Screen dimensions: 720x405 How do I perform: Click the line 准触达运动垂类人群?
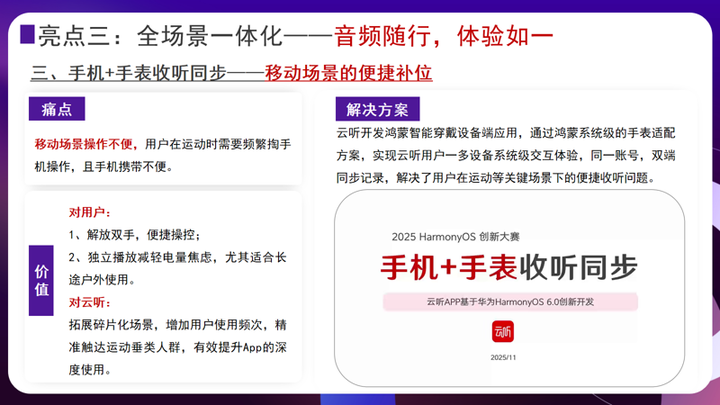click(x=124, y=347)
